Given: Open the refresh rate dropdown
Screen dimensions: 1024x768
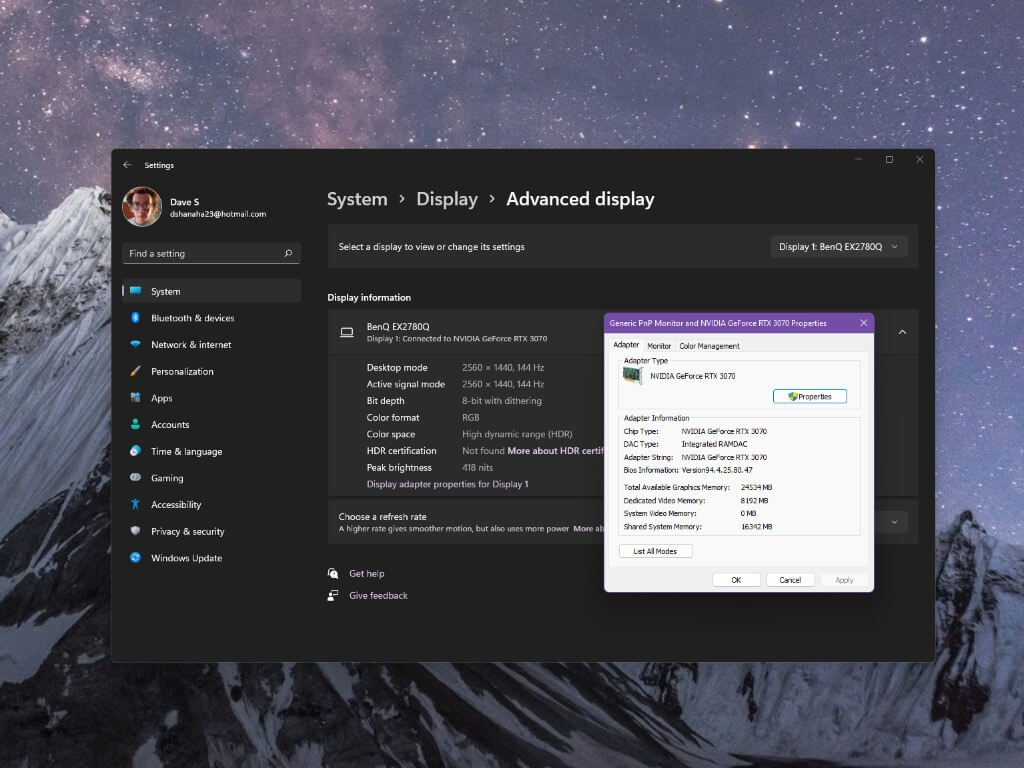Looking at the screenshot, I should pyautogui.click(x=893, y=521).
